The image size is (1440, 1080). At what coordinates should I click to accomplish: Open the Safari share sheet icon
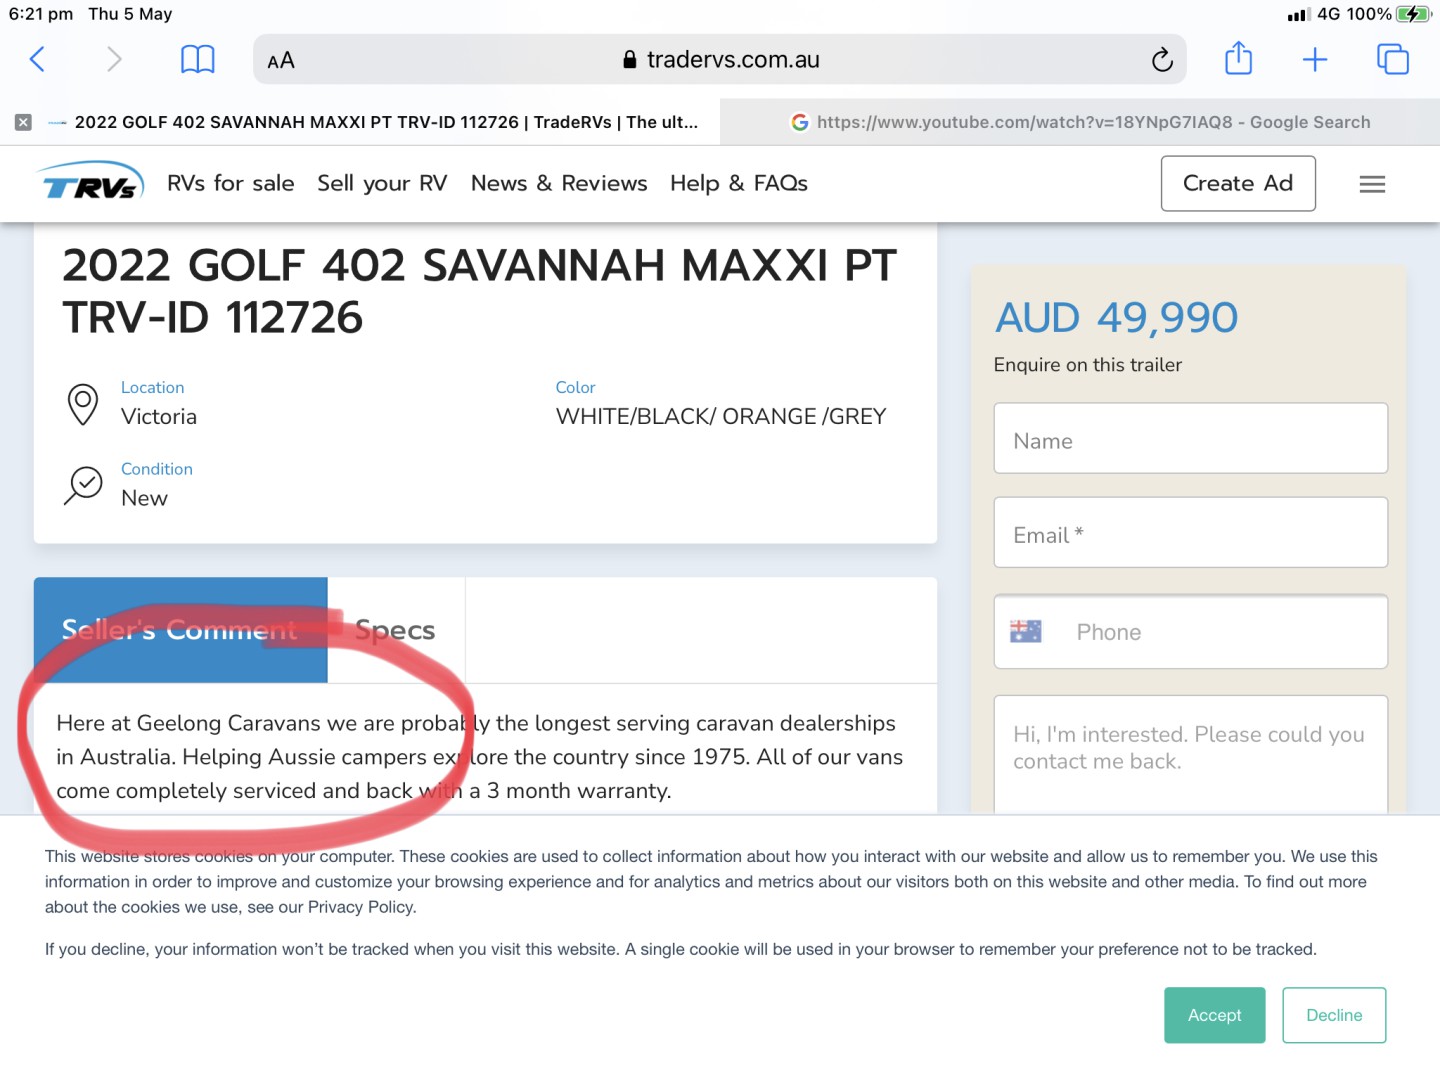(x=1238, y=59)
